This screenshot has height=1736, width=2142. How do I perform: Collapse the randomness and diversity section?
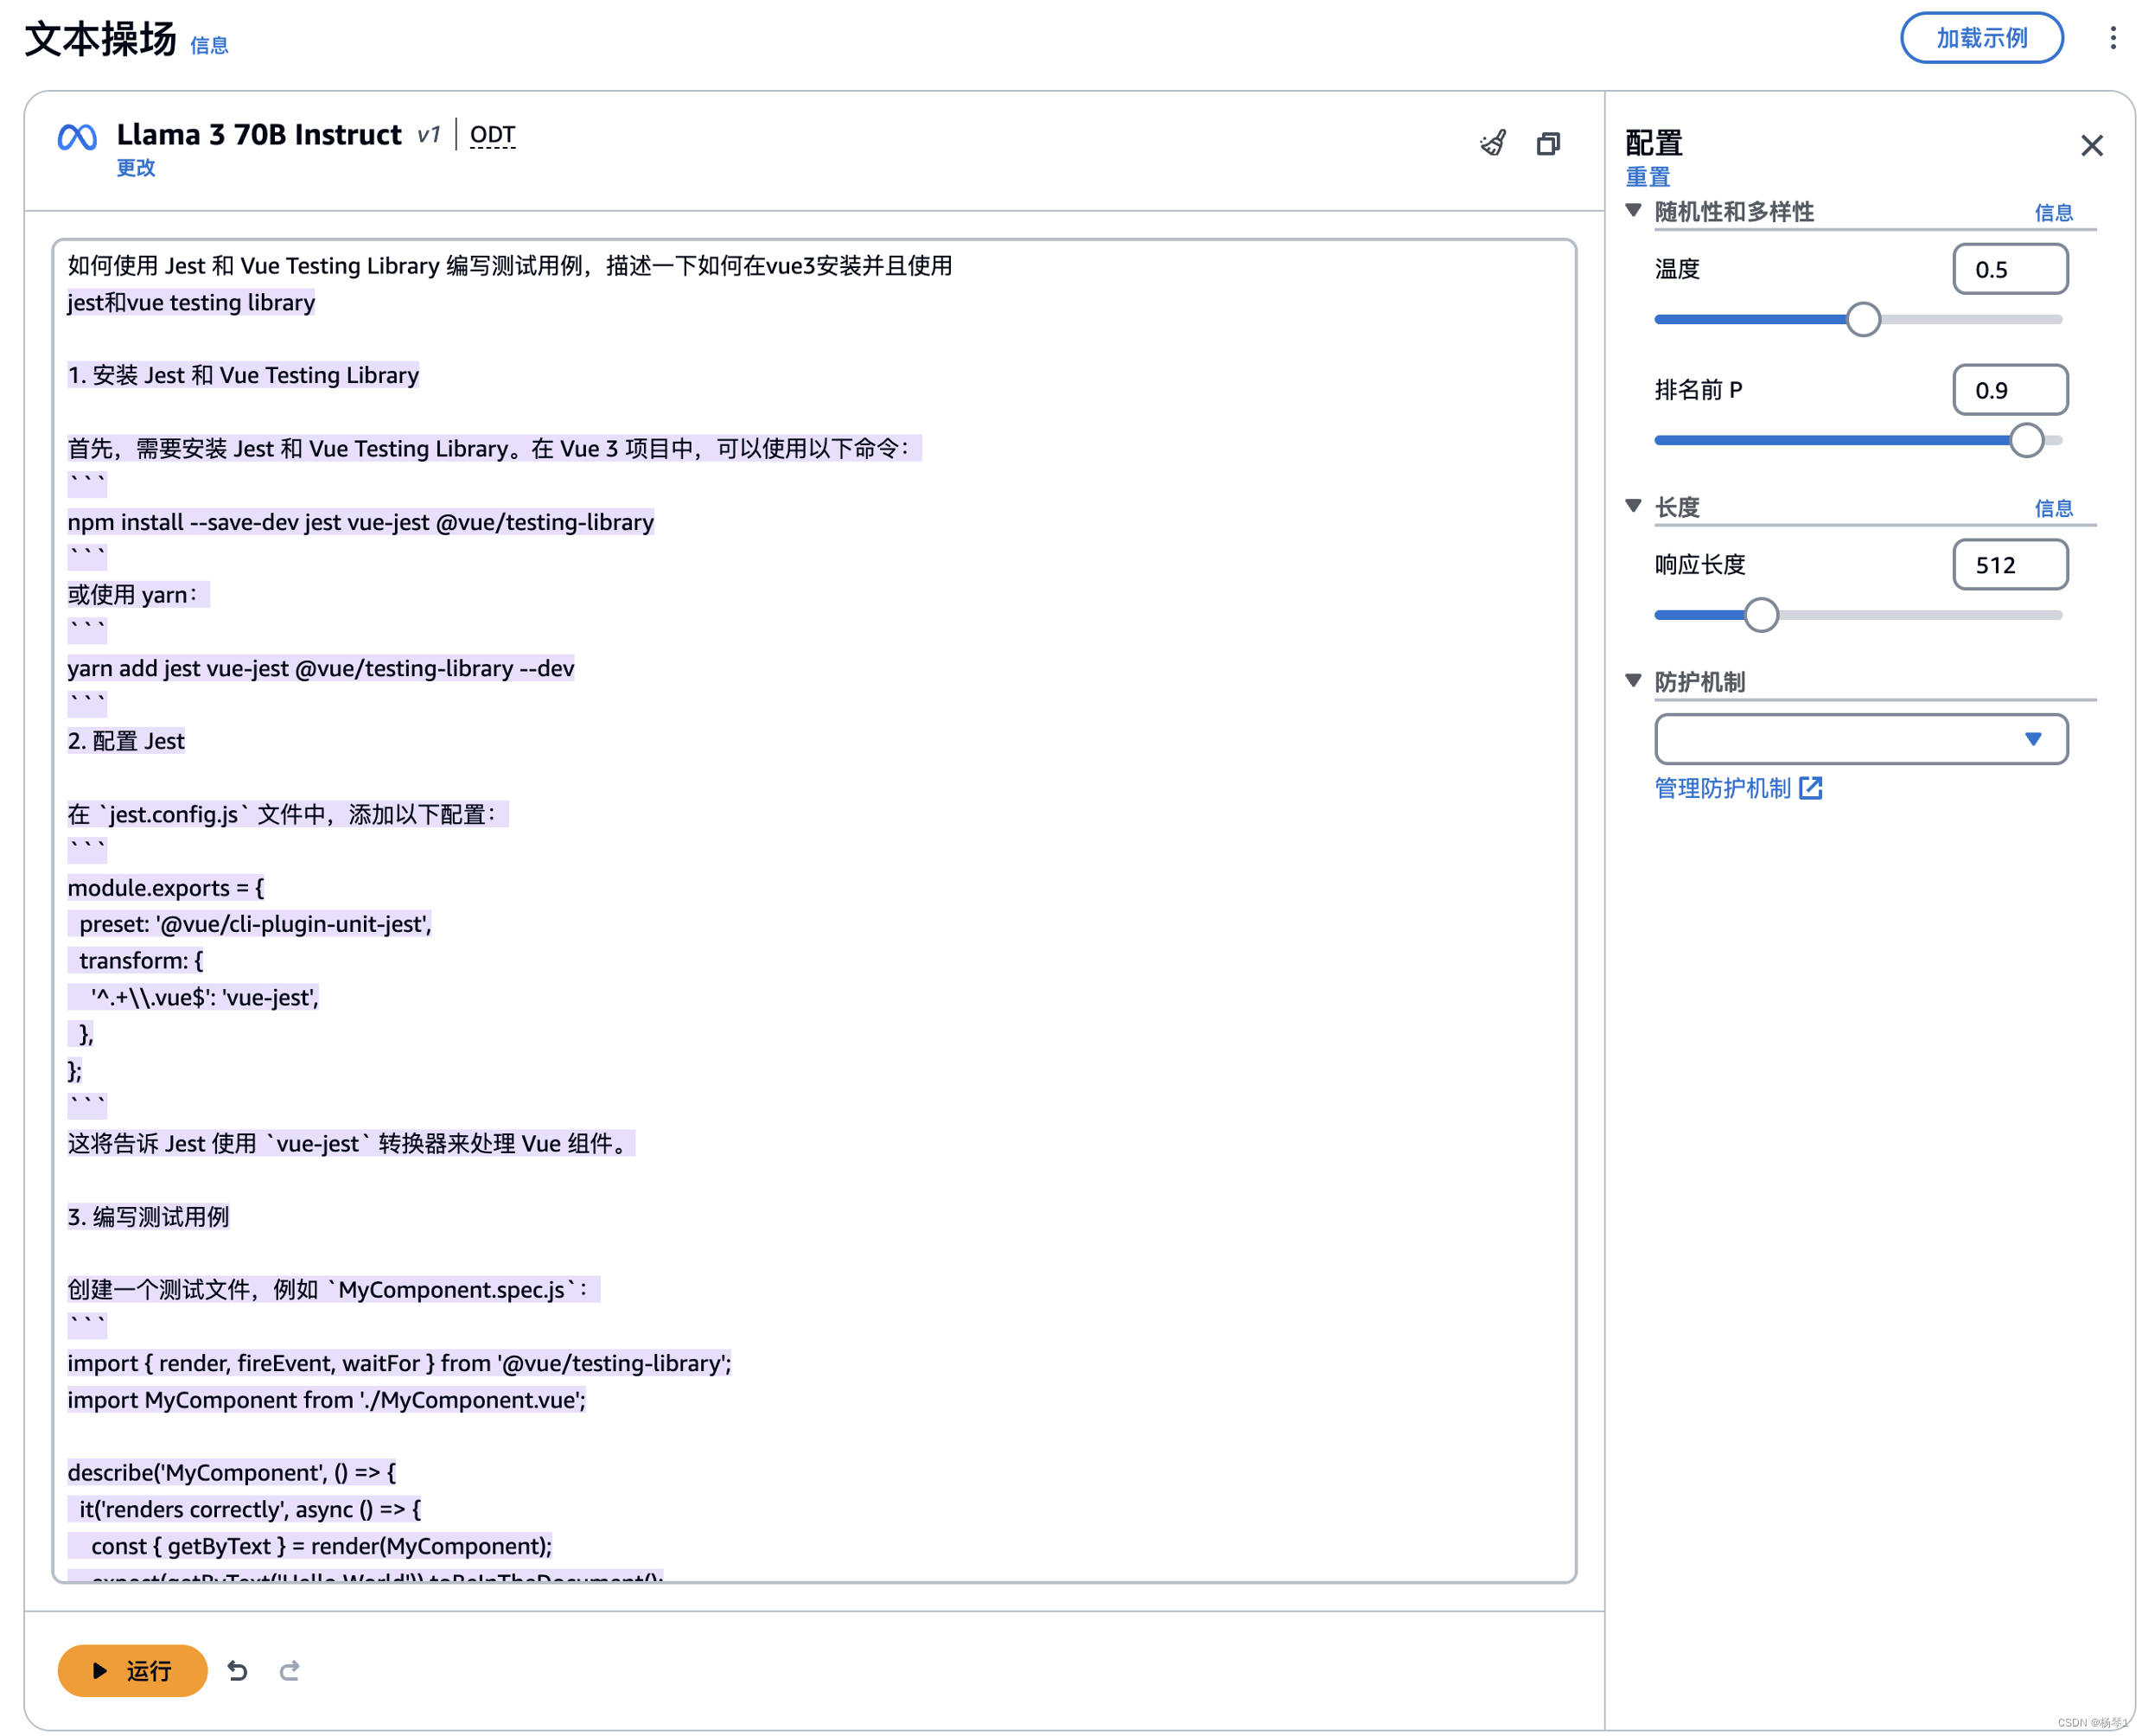[1633, 211]
